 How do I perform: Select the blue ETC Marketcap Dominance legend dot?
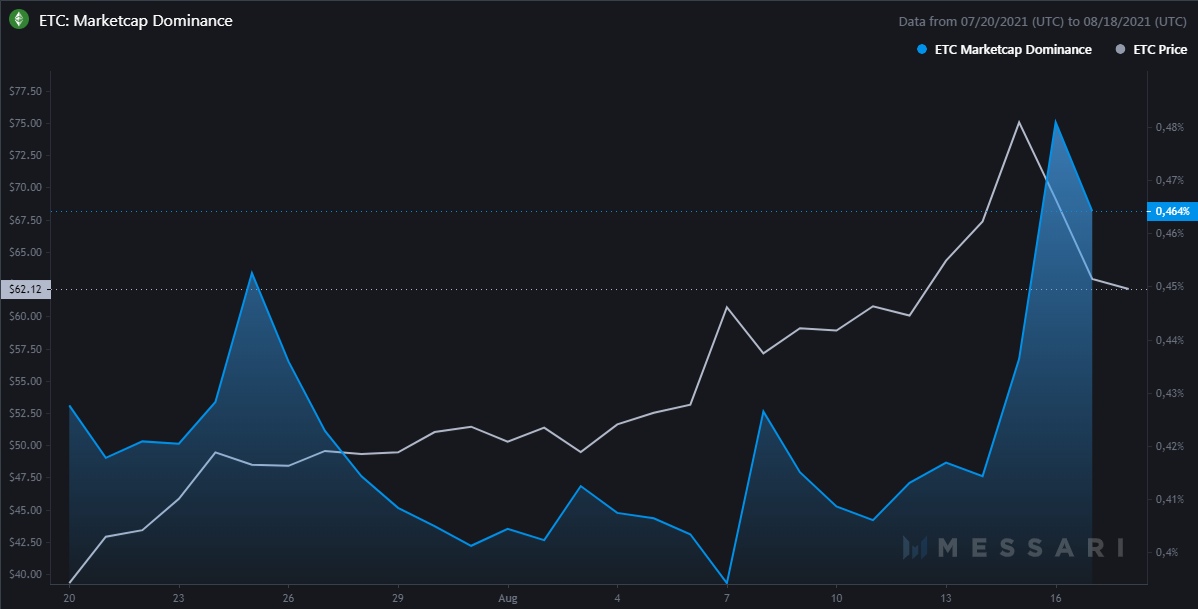924,49
